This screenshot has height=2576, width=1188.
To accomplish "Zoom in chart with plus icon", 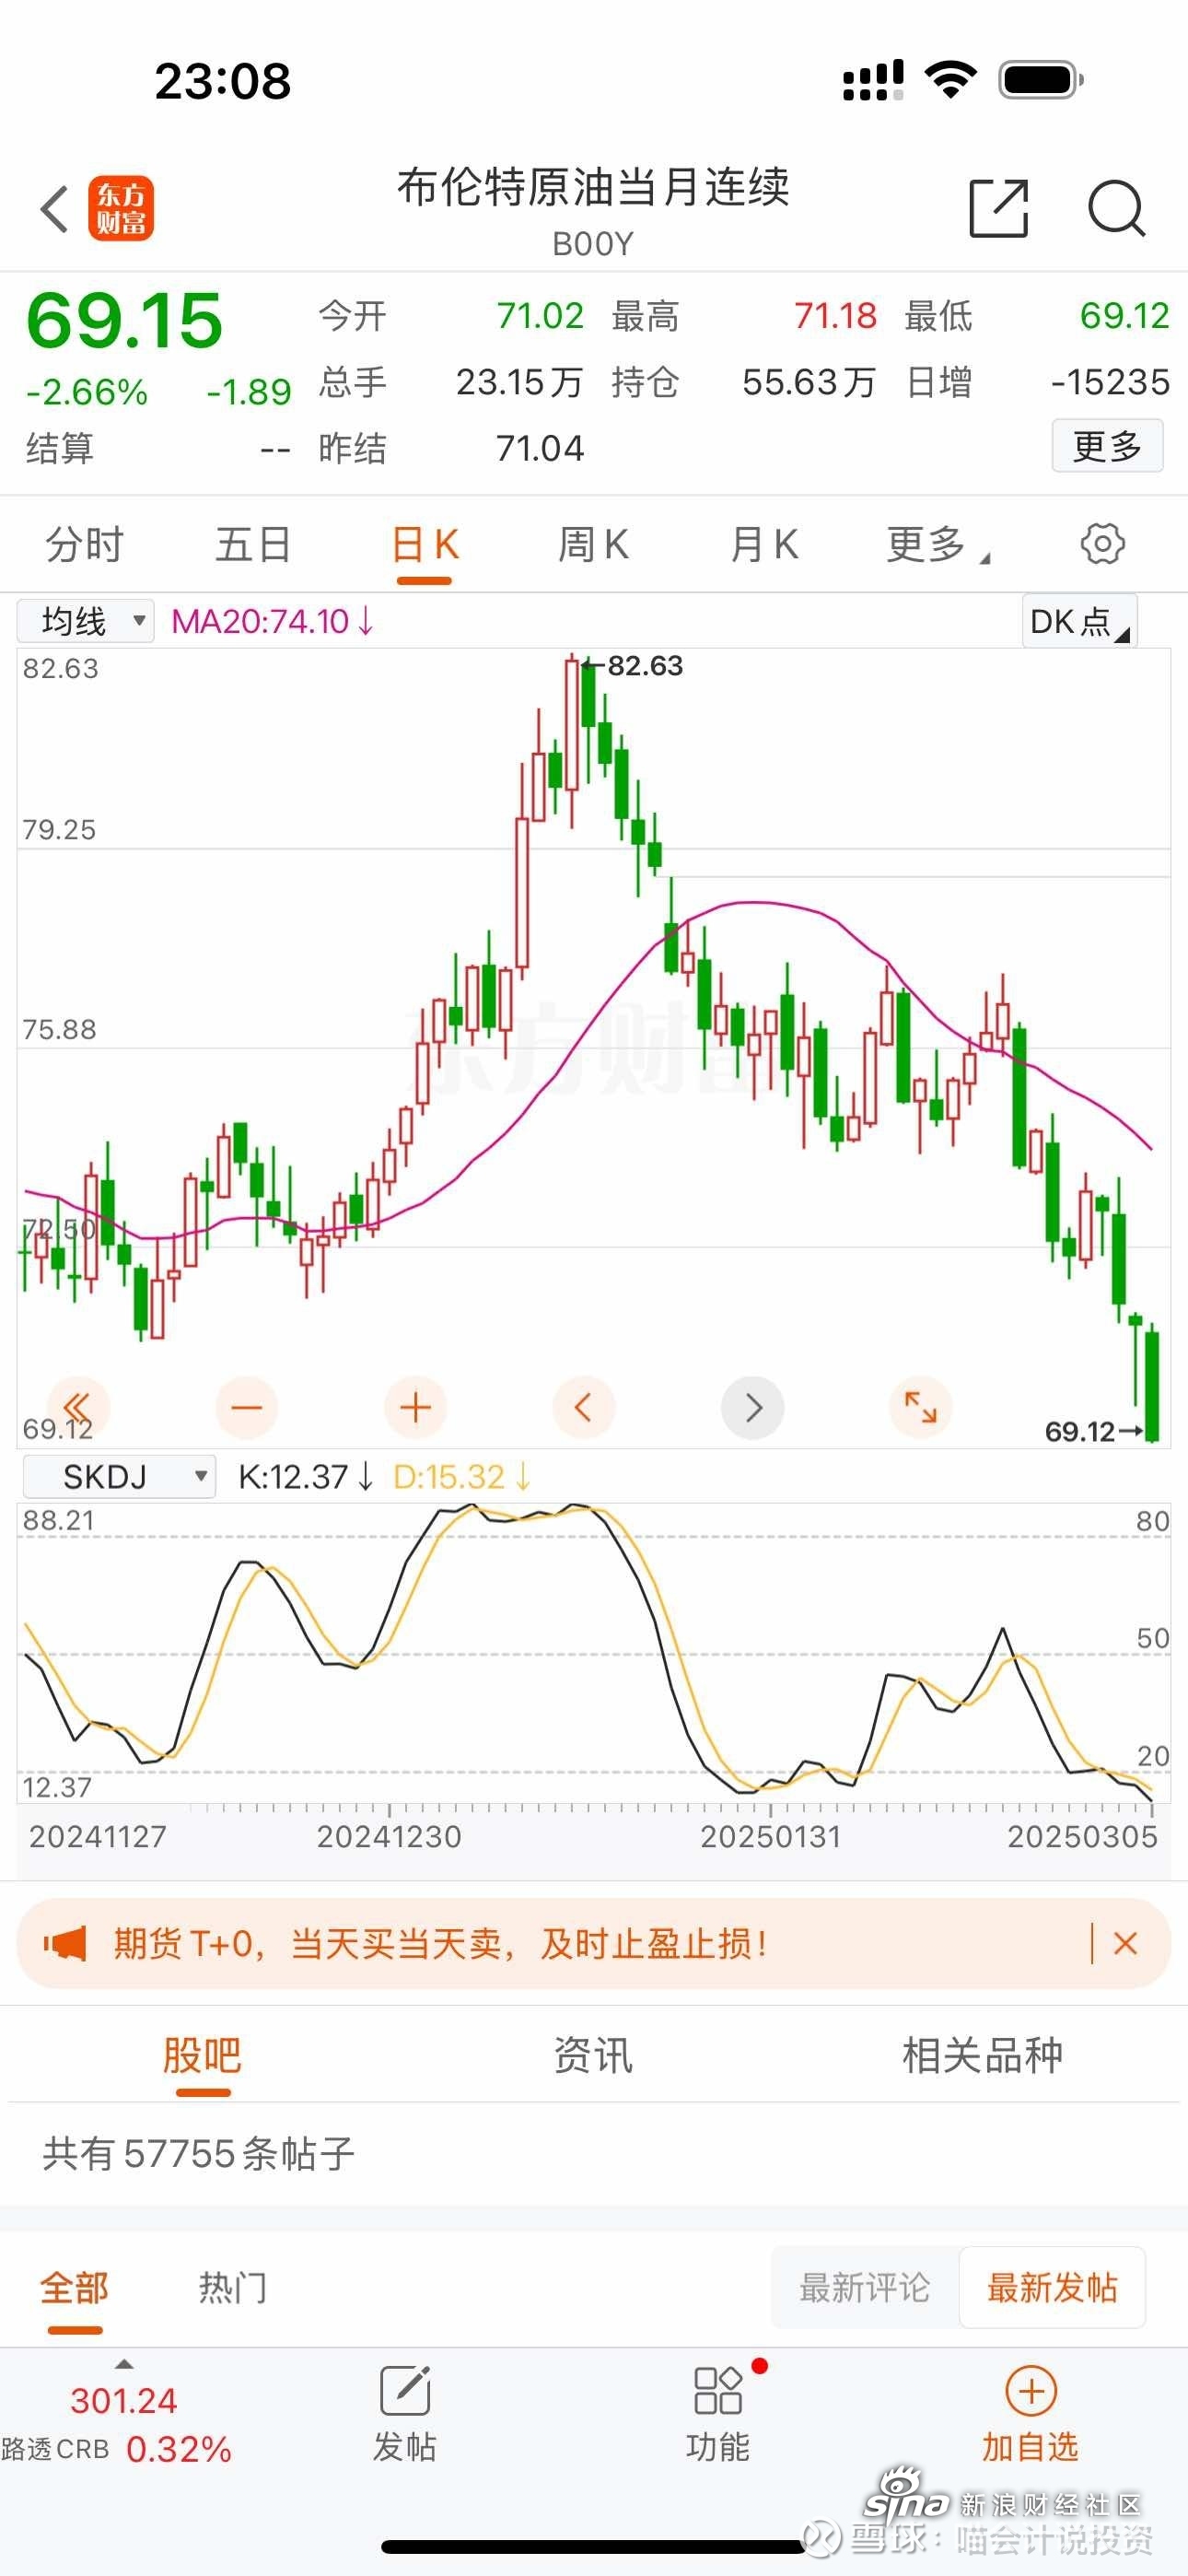I will (x=415, y=1407).
